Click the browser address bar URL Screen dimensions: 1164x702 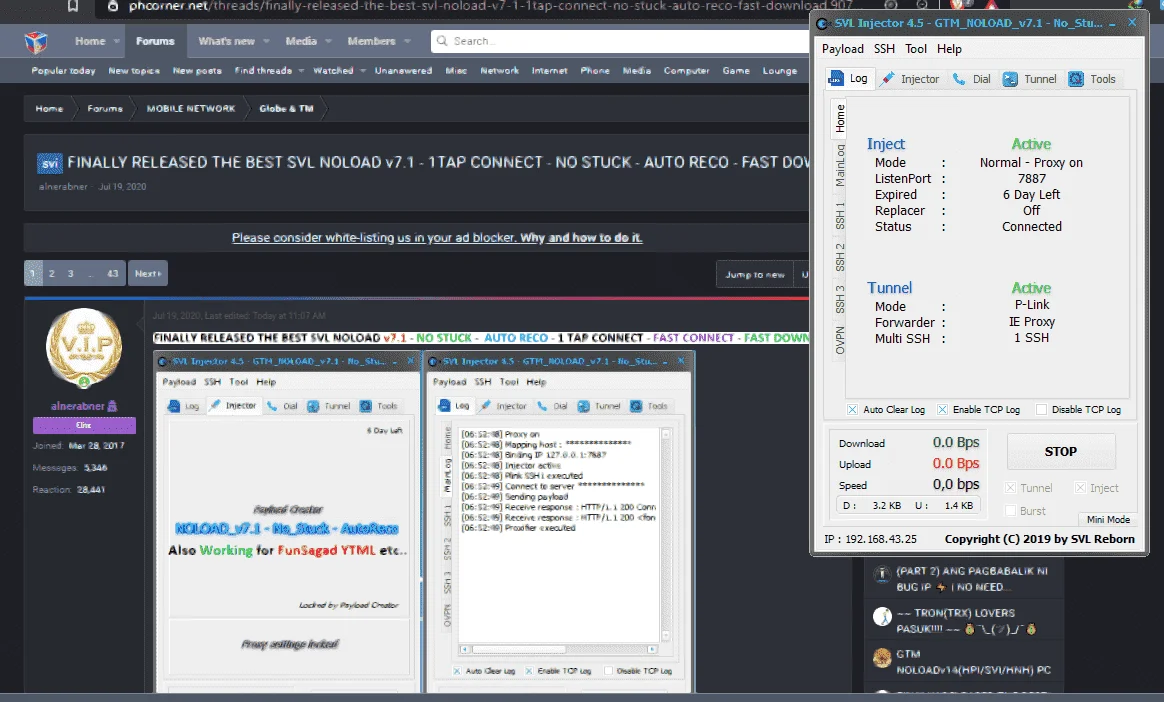[490, 6]
